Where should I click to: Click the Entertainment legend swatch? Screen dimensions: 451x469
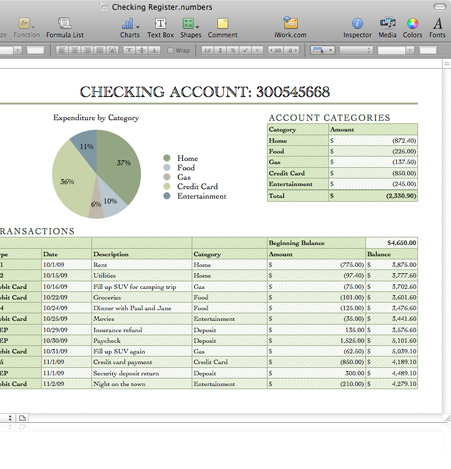(x=167, y=196)
